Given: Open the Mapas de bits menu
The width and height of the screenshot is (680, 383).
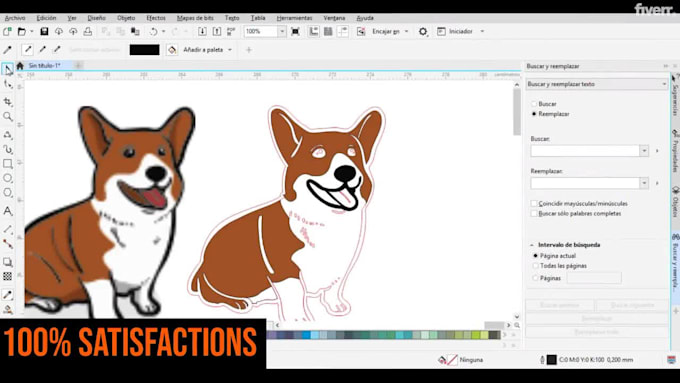Looking at the screenshot, I should (x=195, y=18).
